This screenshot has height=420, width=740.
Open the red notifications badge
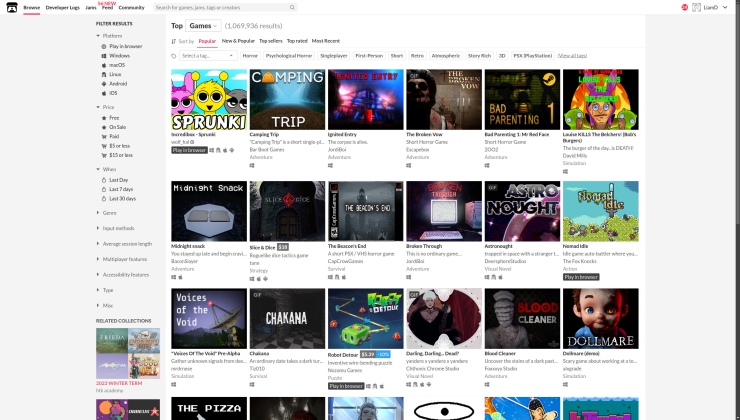tap(684, 7)
